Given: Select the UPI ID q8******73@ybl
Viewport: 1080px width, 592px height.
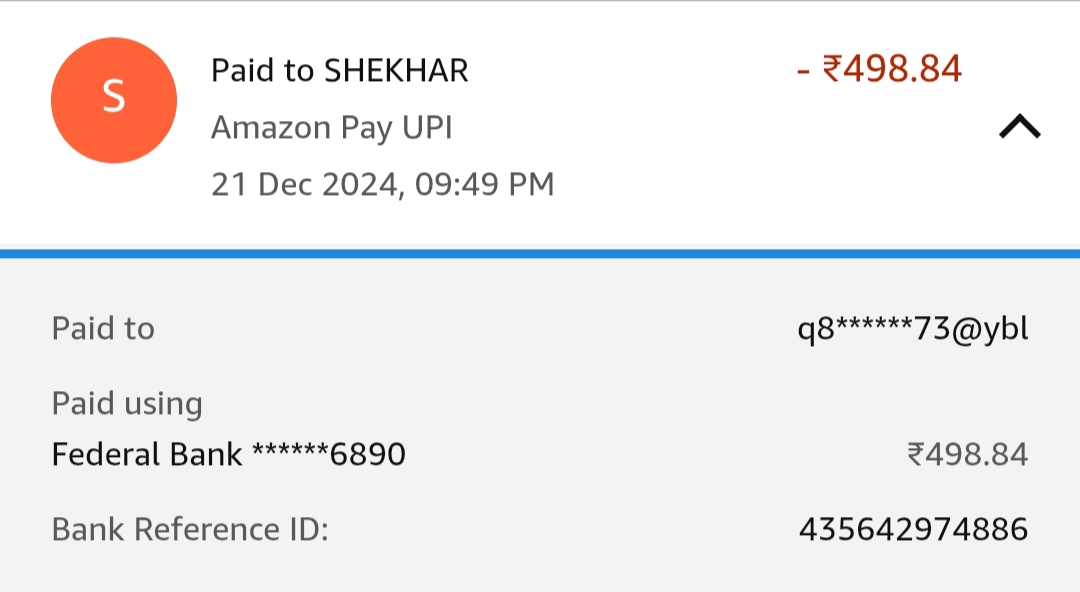Looking at the screenshot, I should coord(912,329).
